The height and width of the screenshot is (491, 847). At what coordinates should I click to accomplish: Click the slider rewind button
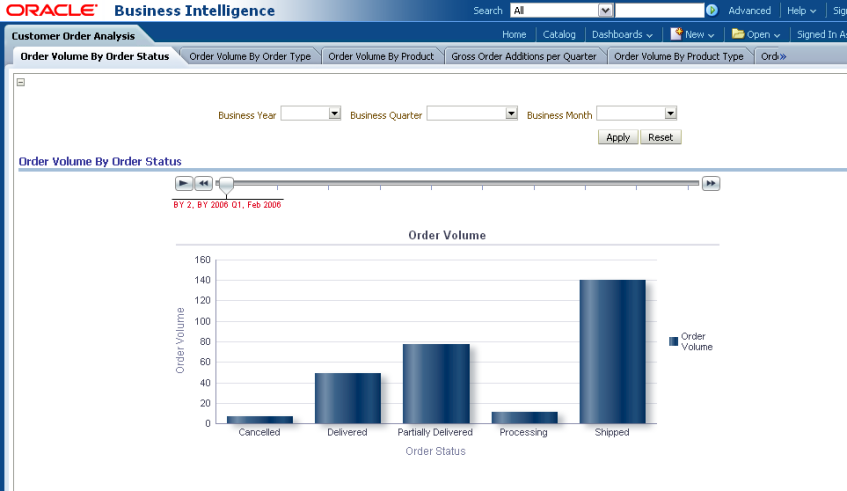point(203,184)
